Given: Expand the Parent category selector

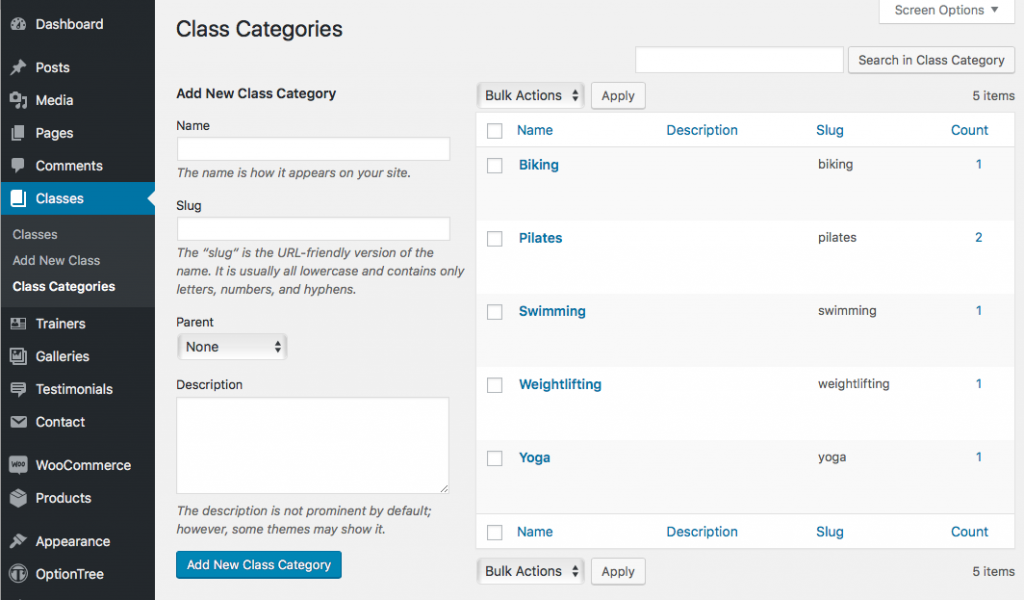Looking at the screenshot, I should point(232,346).
